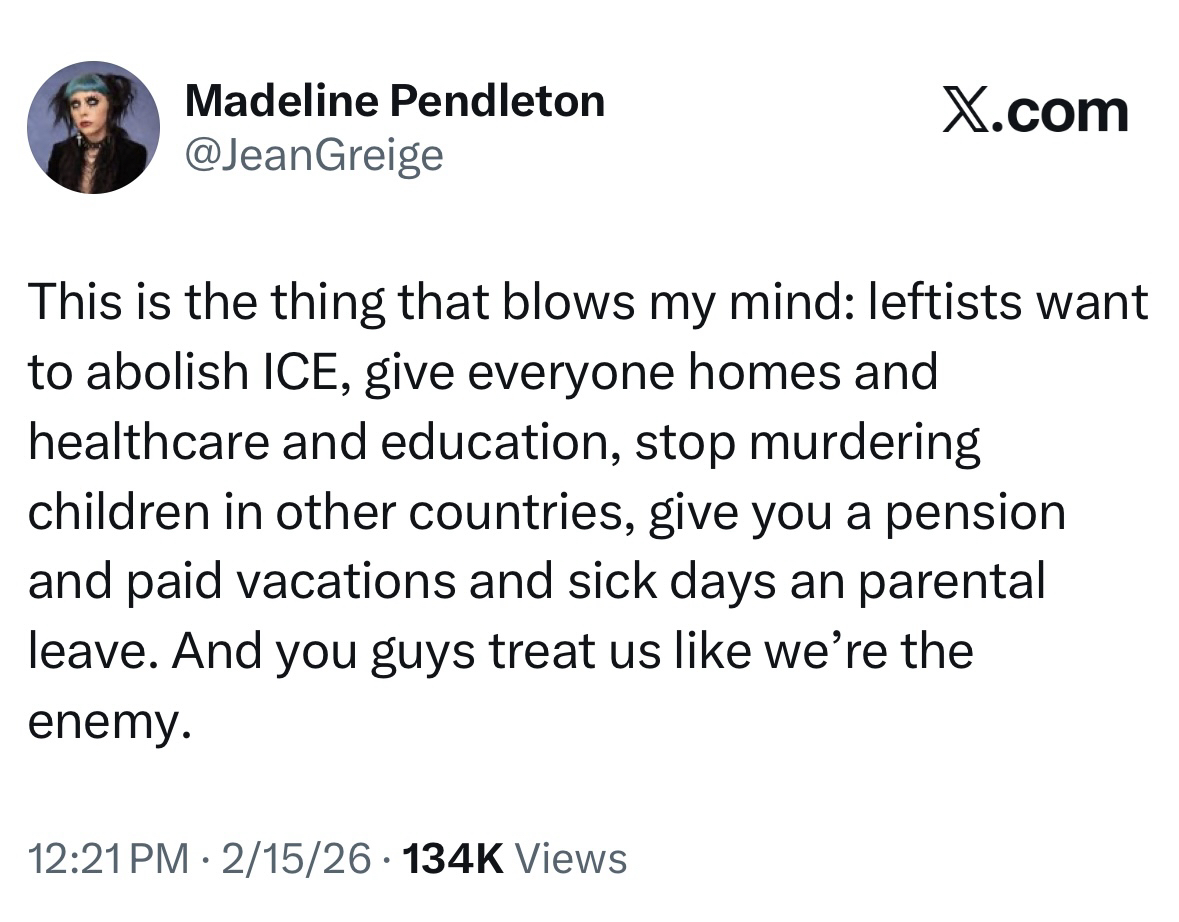This screenshot has height=922, width=1179.
Task: Click the final word "enemy."
Action: click(x=108, y=723)
